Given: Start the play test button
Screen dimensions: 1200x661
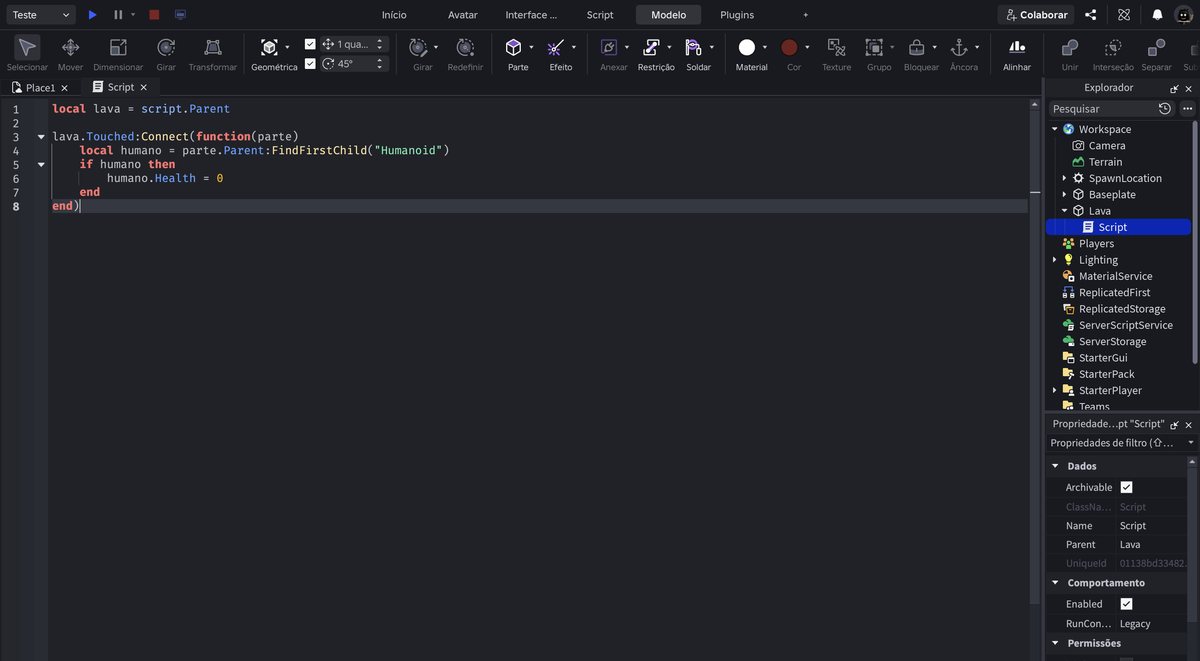Looking at the screenshot, I should (x=92, y=15).
